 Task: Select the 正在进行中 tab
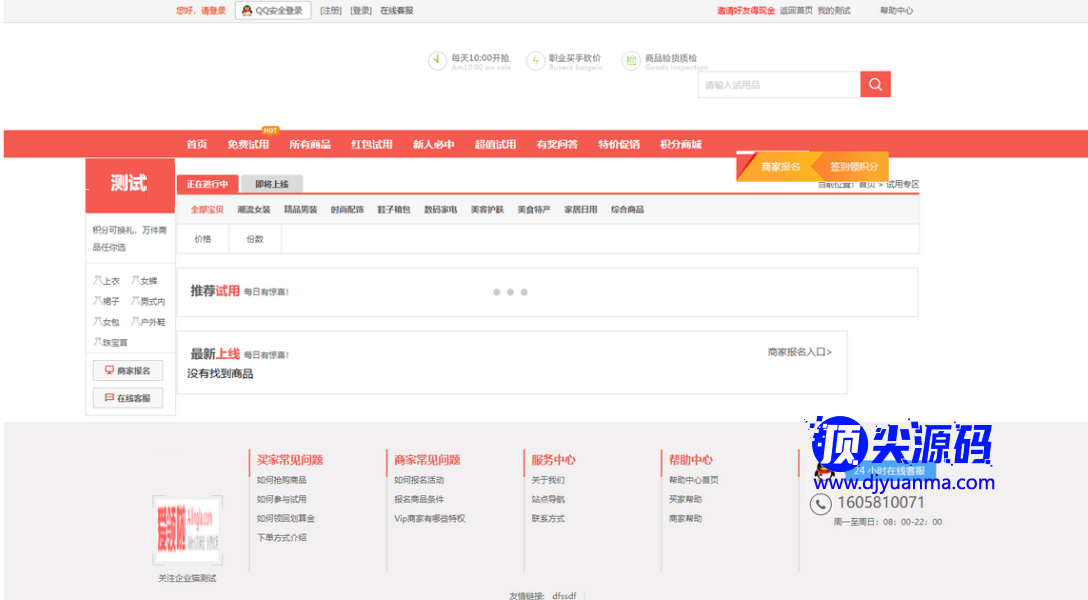pos(207,184)
